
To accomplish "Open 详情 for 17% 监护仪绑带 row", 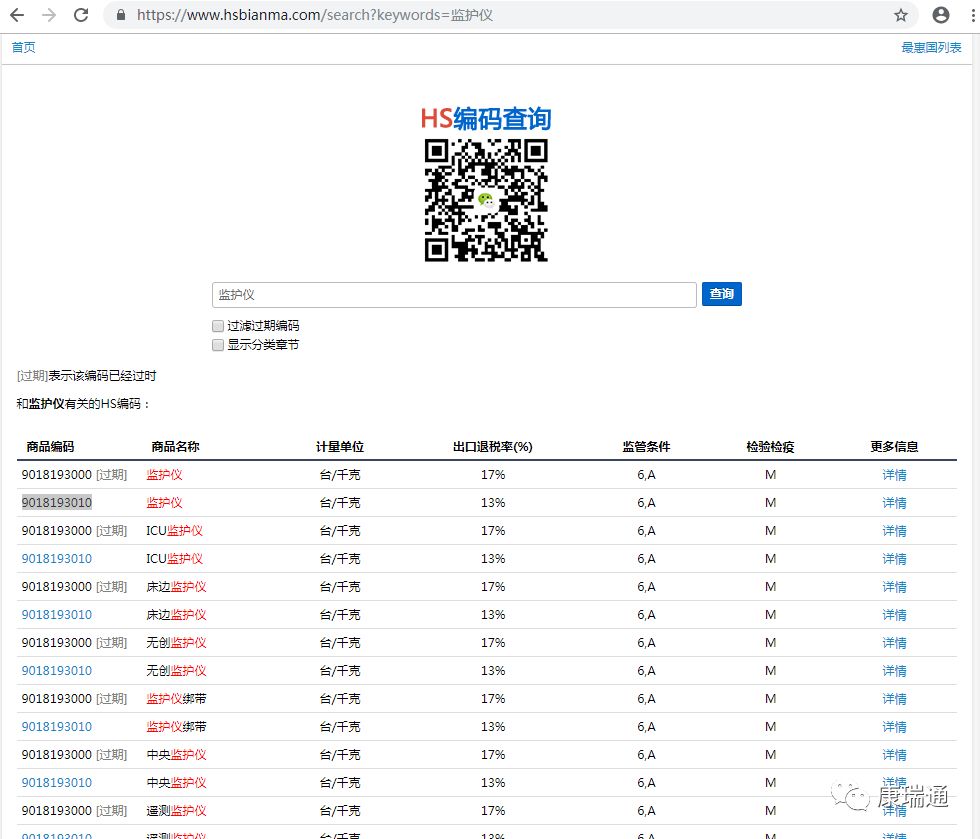I will [894, 699].
